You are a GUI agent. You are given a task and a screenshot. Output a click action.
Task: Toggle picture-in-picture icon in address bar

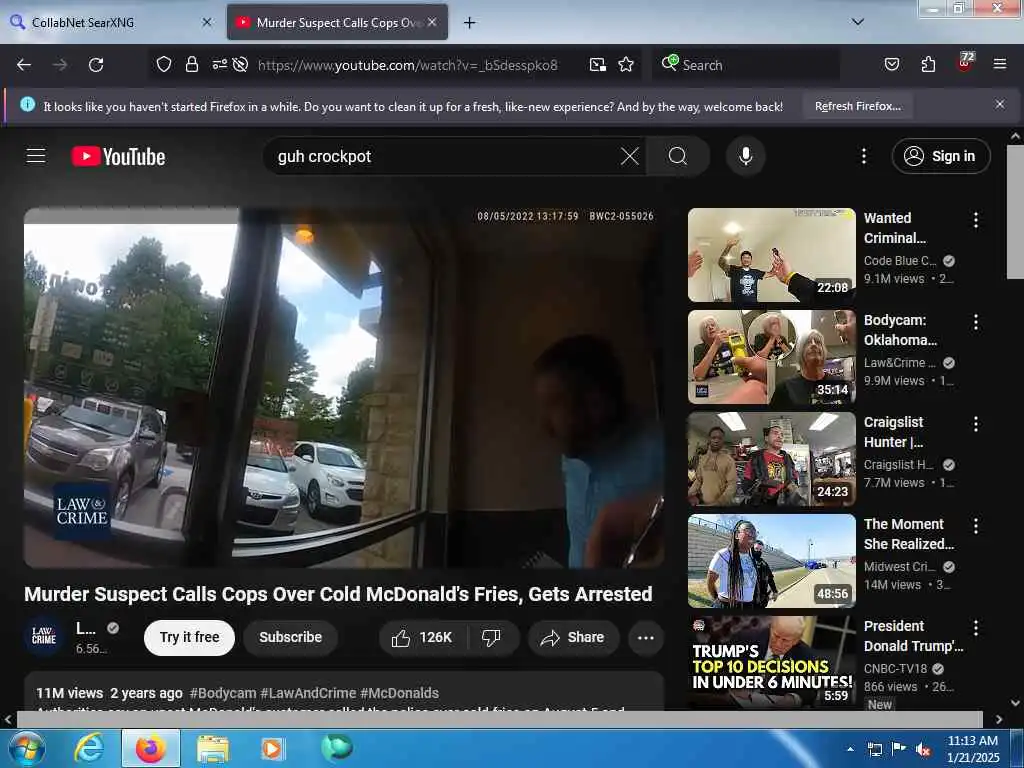(598, 65)
